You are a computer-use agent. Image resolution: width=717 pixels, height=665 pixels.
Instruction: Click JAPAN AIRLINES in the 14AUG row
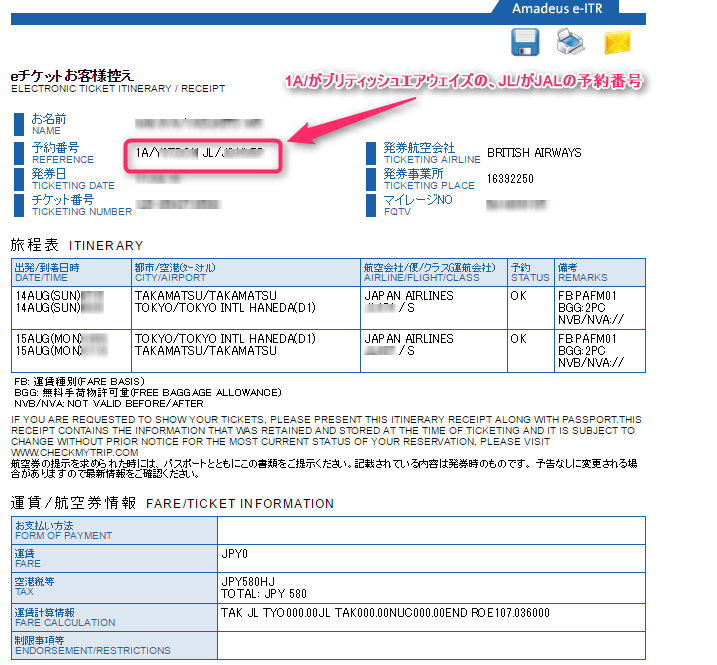tap(409, 296)
